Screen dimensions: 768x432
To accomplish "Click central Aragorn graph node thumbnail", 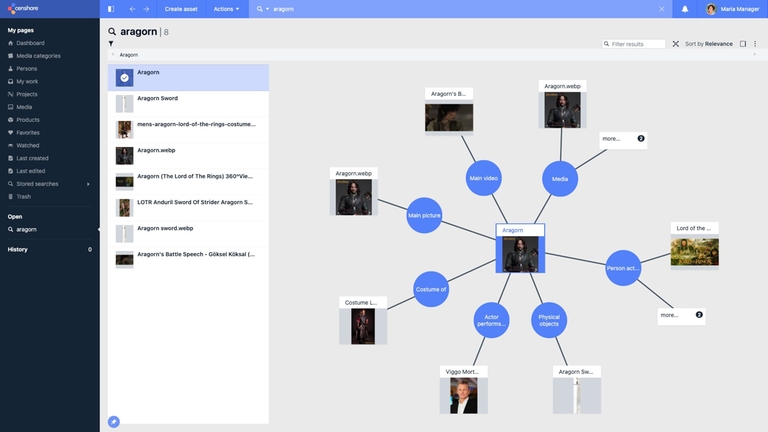I will (520, 254).
